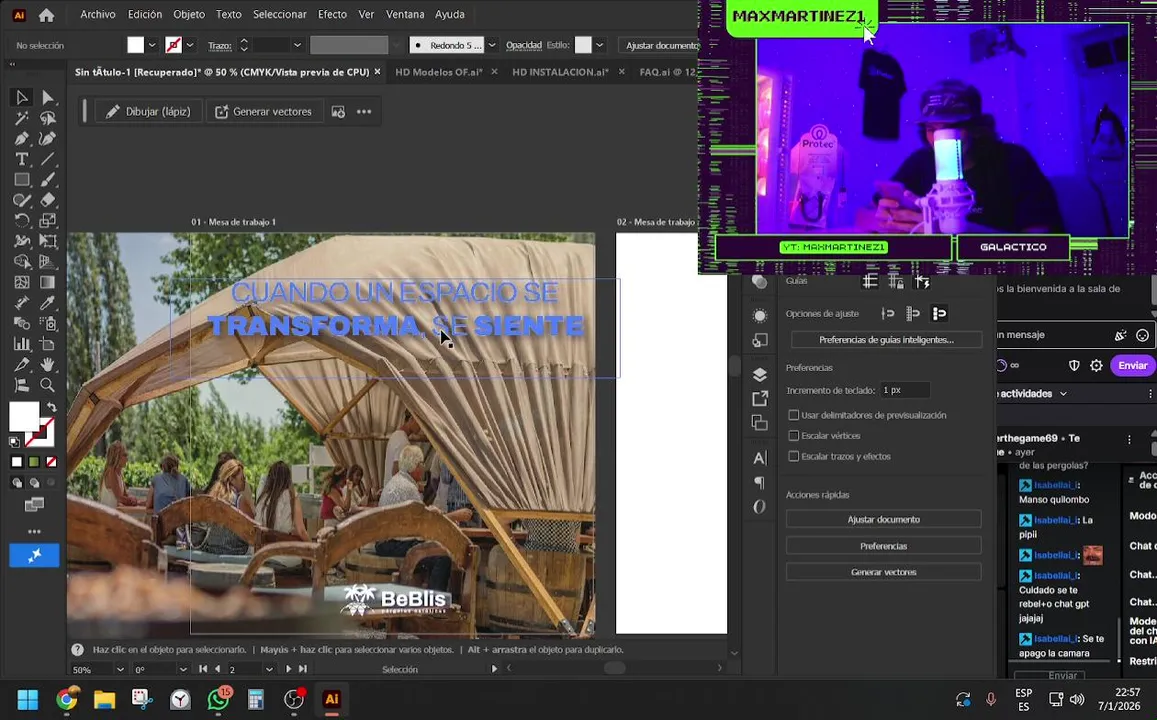Click the Illustrator home icon
This screenshot has width=1157, height=720.
pyautogui.click(x=46, y=15)
